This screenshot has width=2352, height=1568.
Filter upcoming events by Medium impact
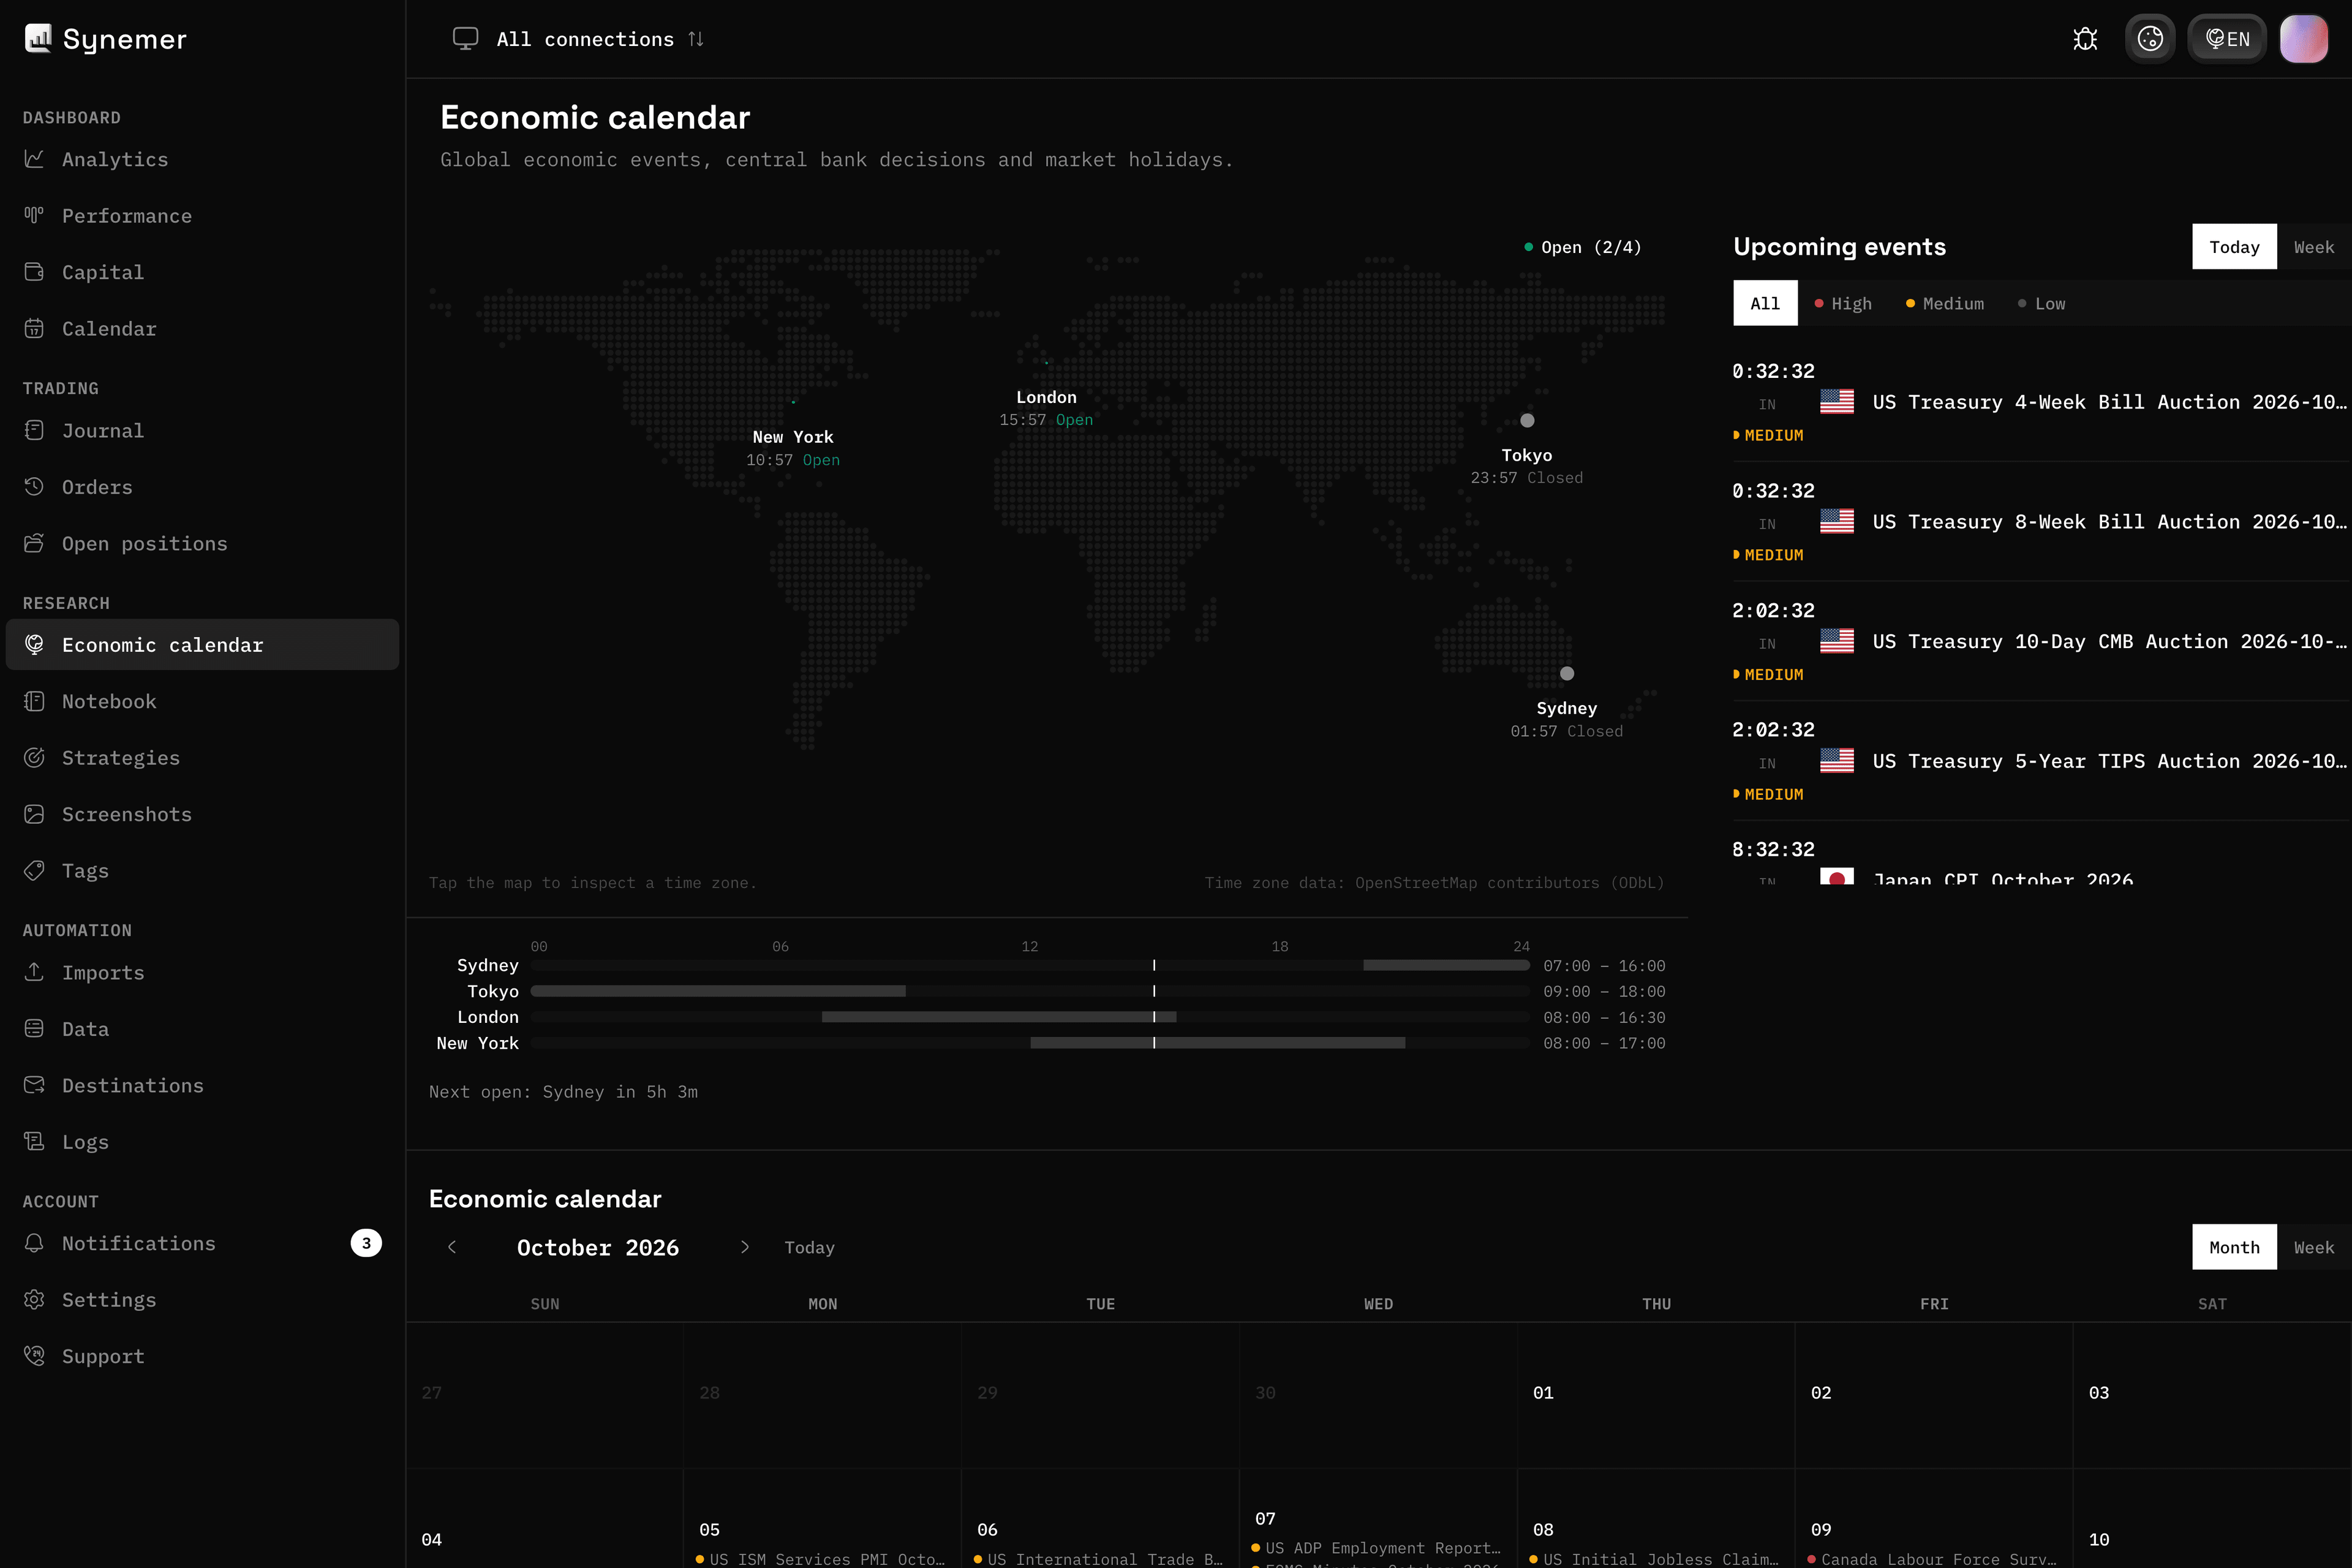[x=1945, y=304]
